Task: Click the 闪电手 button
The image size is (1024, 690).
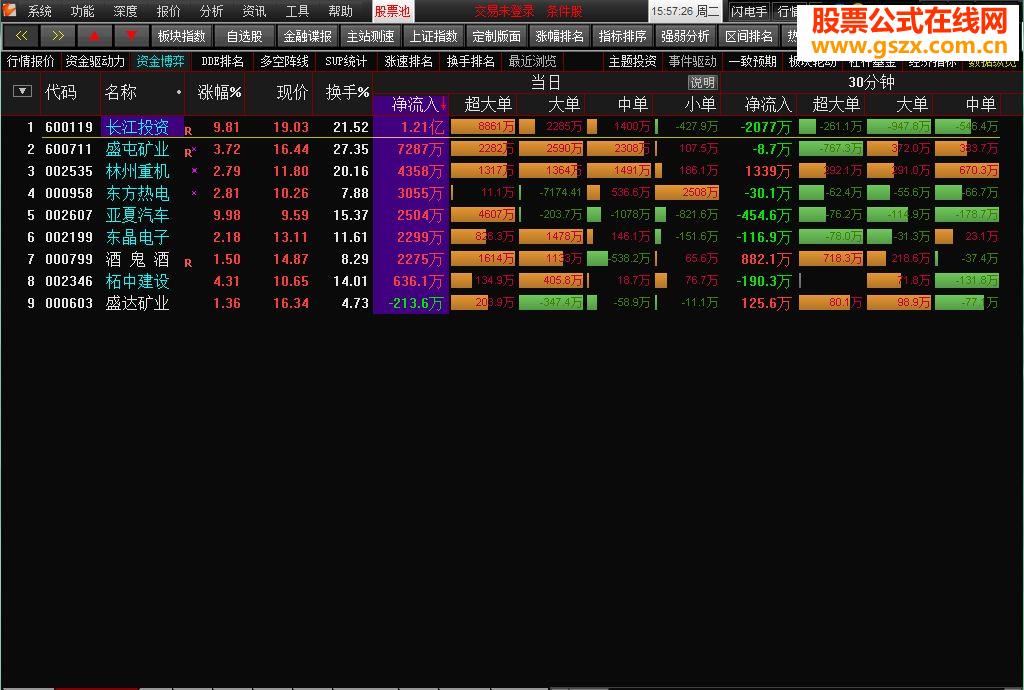Action: click(749, 11)
